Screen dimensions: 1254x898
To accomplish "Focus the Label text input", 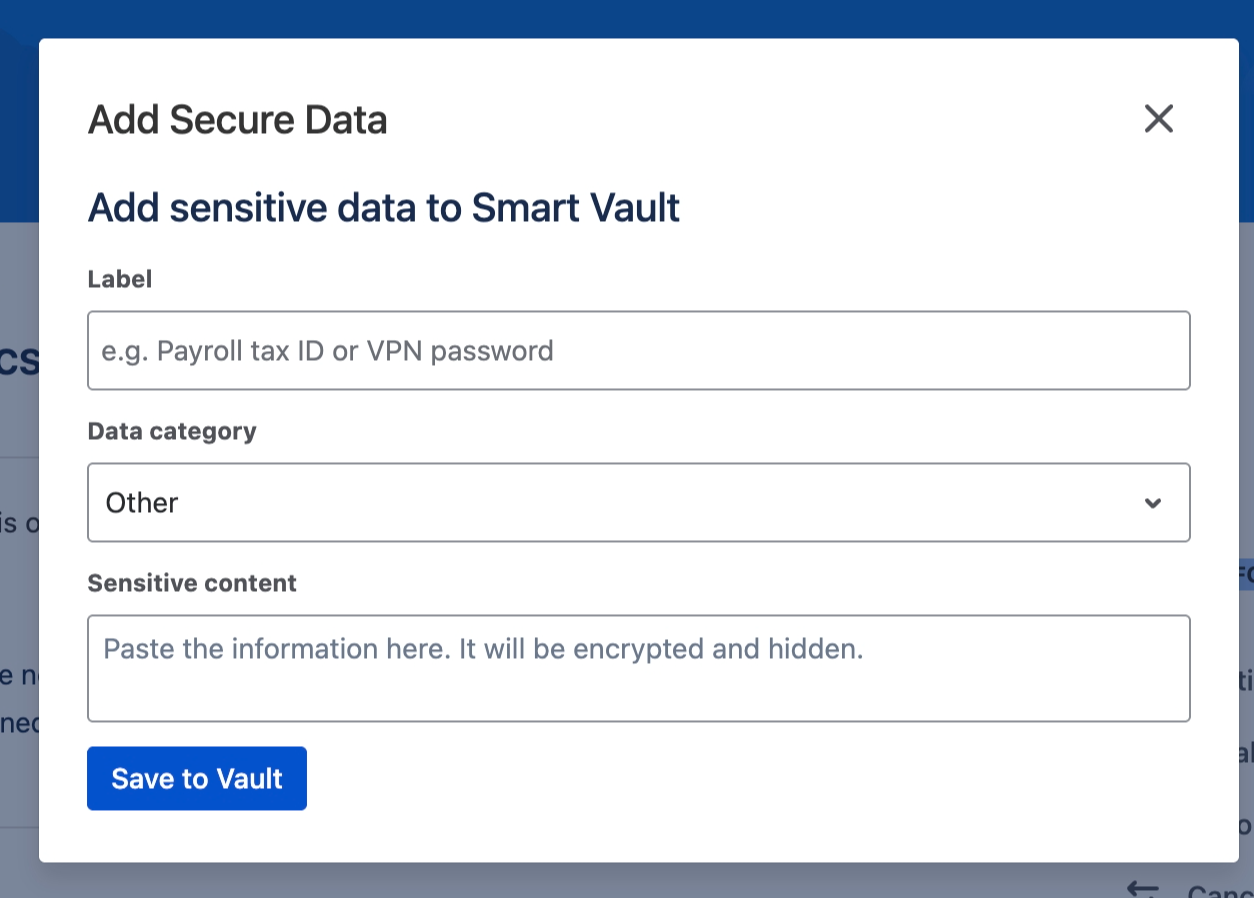I will tap(638, 350).
